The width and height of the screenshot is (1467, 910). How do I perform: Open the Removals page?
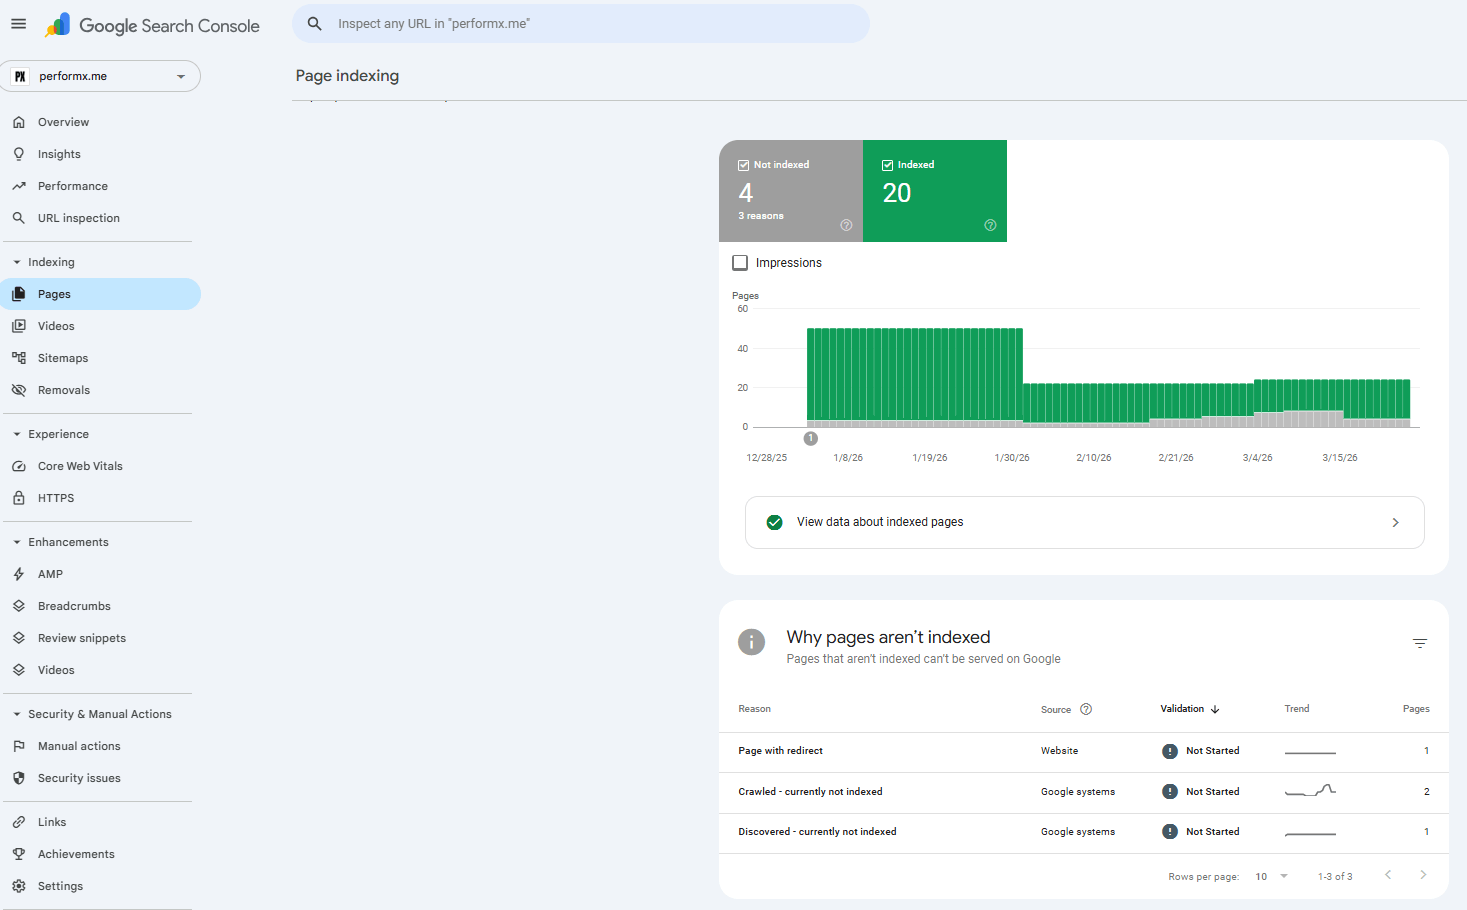pyautogui.click(x=62, y=389)
